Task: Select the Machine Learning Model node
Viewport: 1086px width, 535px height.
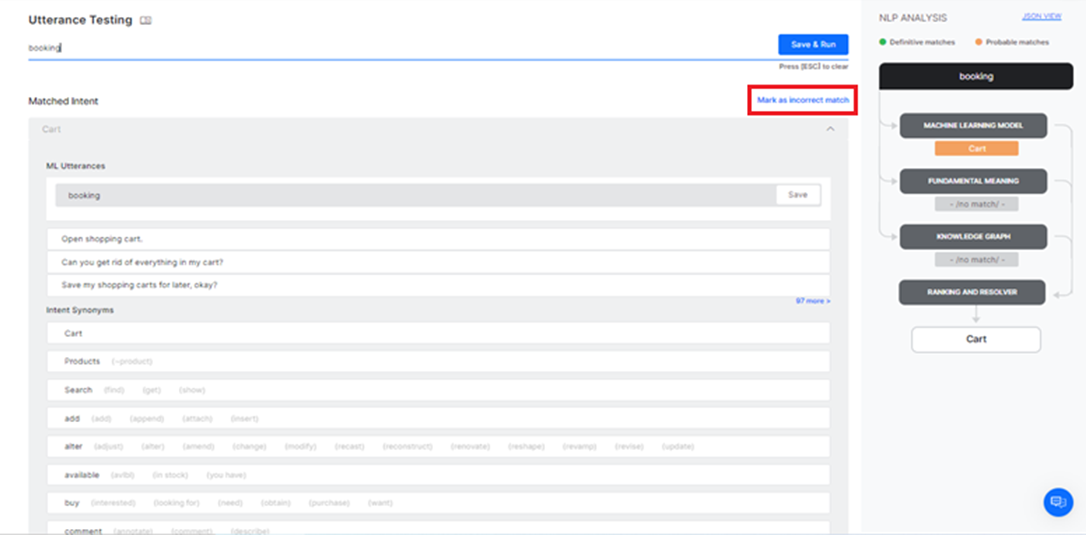Action: click(x=973, y=126)
